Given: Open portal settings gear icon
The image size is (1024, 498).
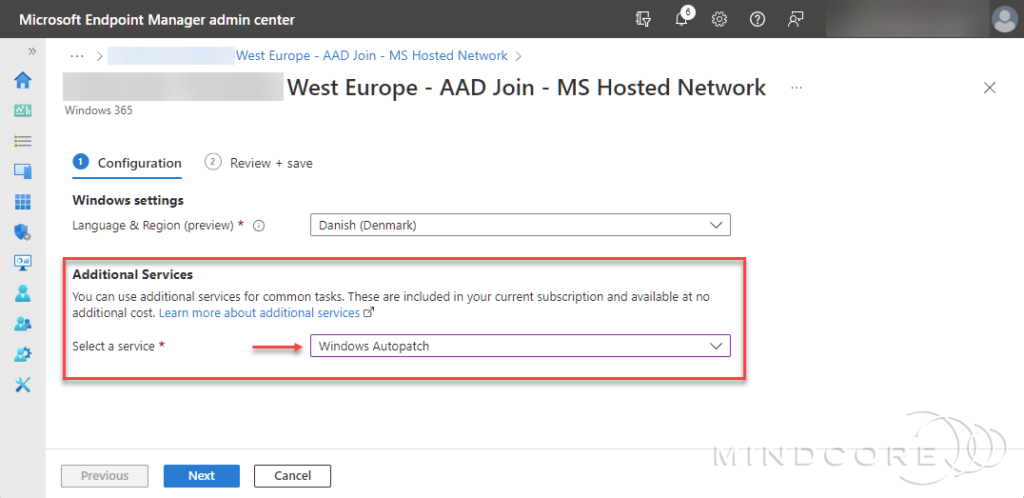Looking at the screenshot, I should (719, 19).
